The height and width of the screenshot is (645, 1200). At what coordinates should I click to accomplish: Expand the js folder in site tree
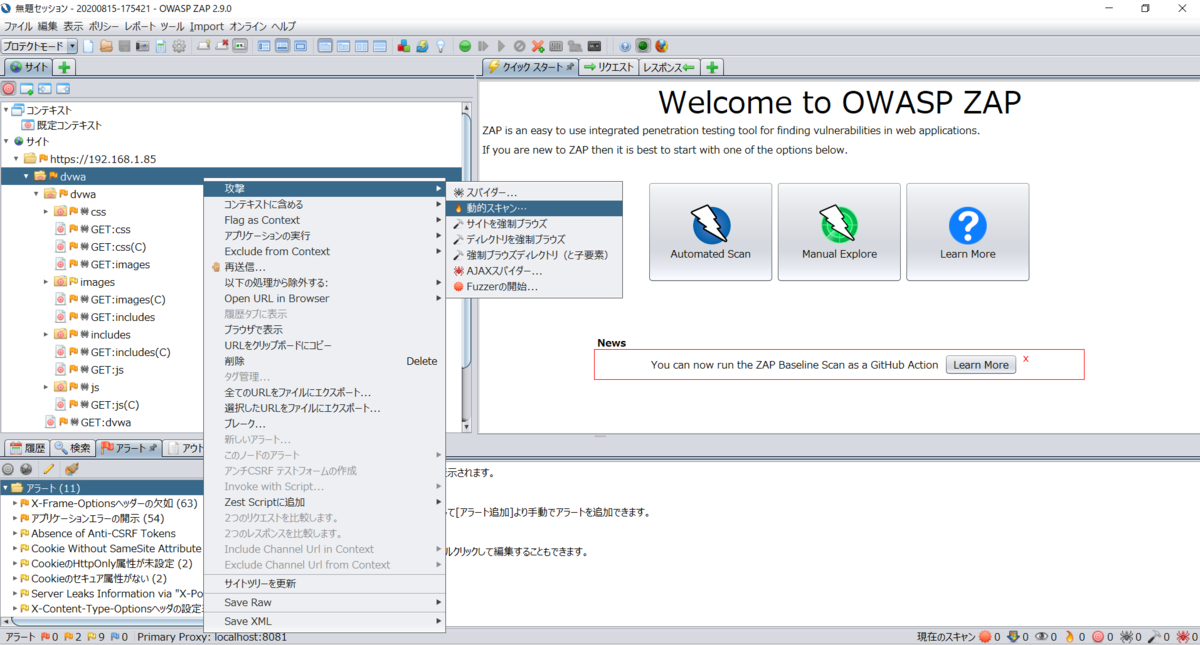pos(46,387)
